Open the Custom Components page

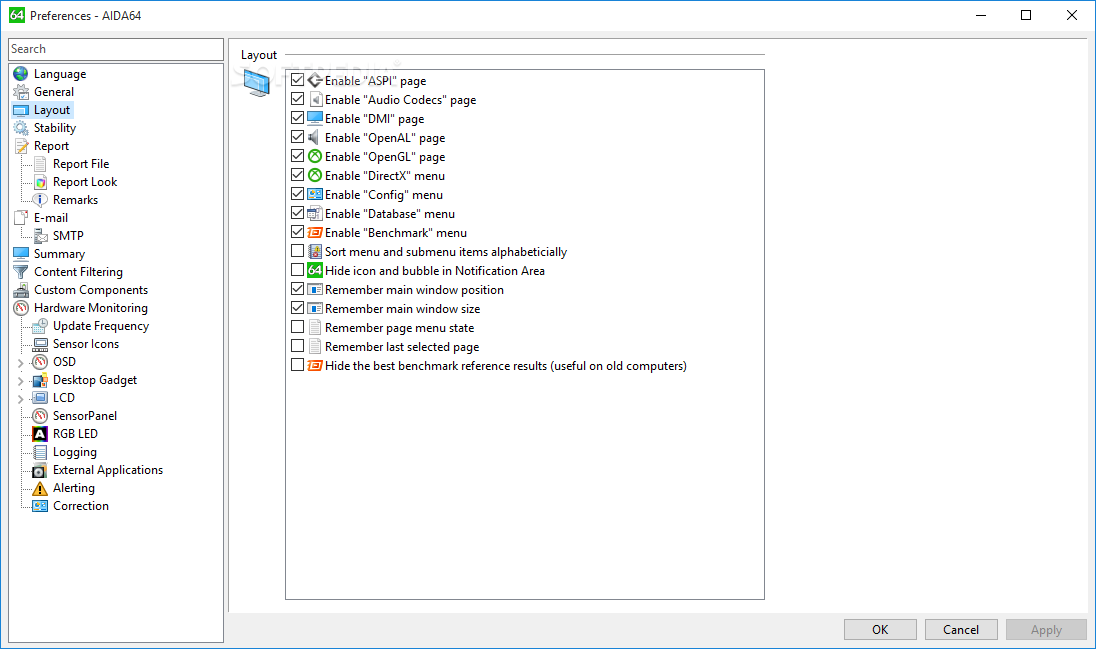pos(91,290)
